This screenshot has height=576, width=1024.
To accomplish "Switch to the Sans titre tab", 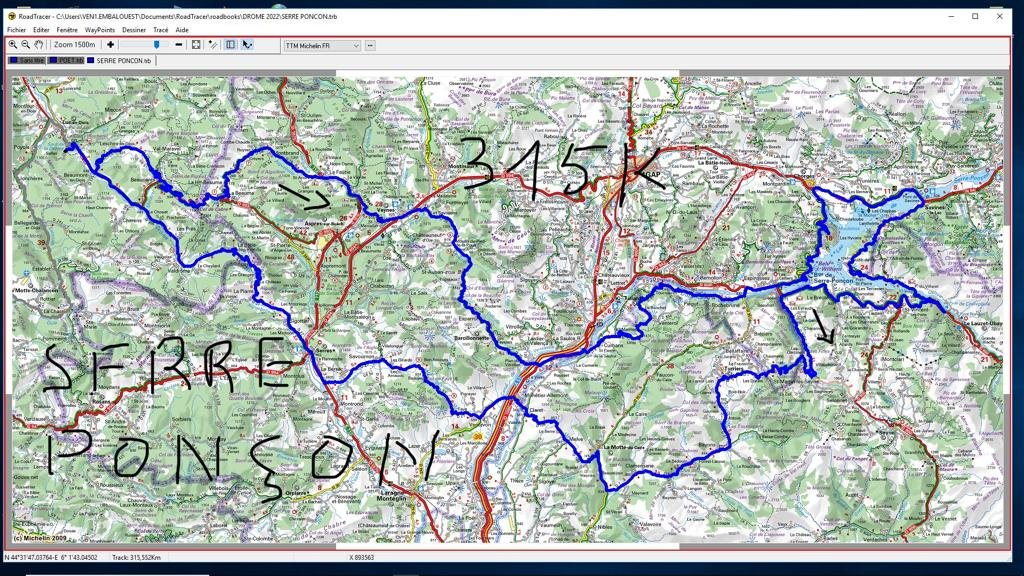I will point(27,60).
